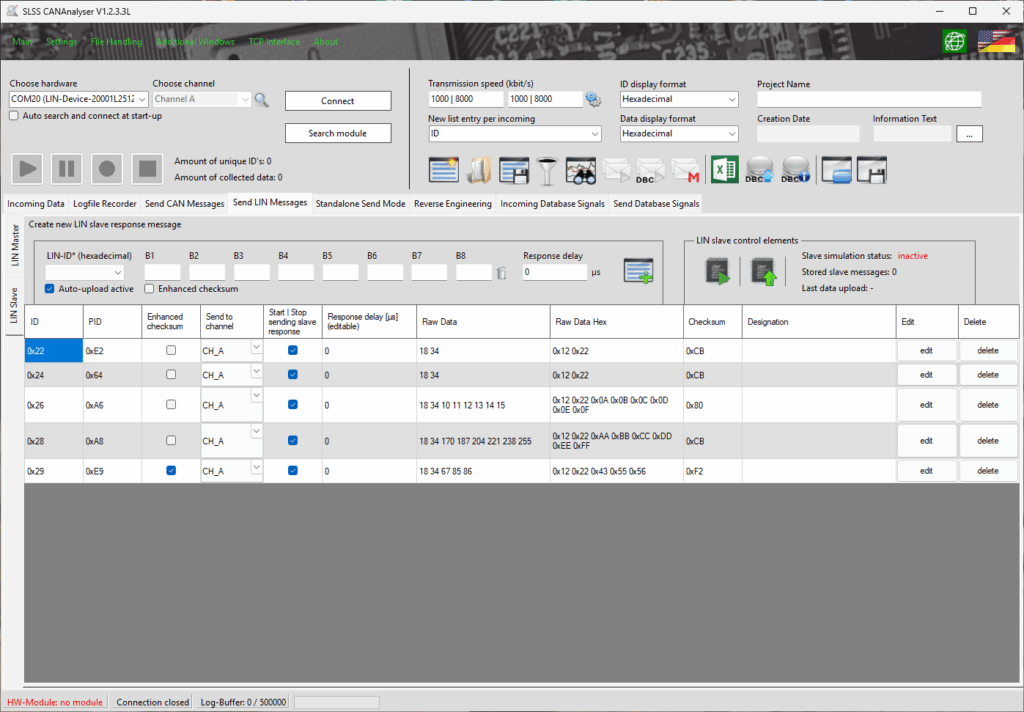Delete the 0x26 message row

(987, 405)
